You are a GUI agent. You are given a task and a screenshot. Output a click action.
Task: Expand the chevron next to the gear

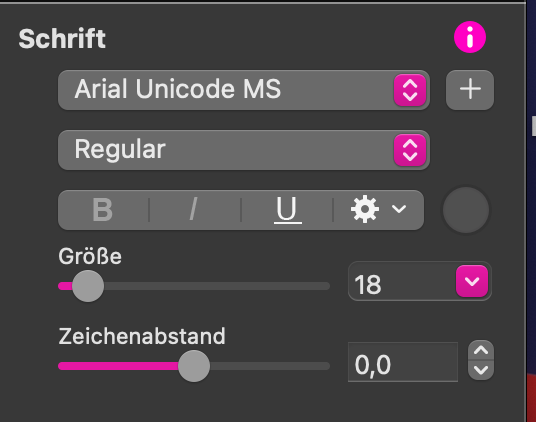399,209
